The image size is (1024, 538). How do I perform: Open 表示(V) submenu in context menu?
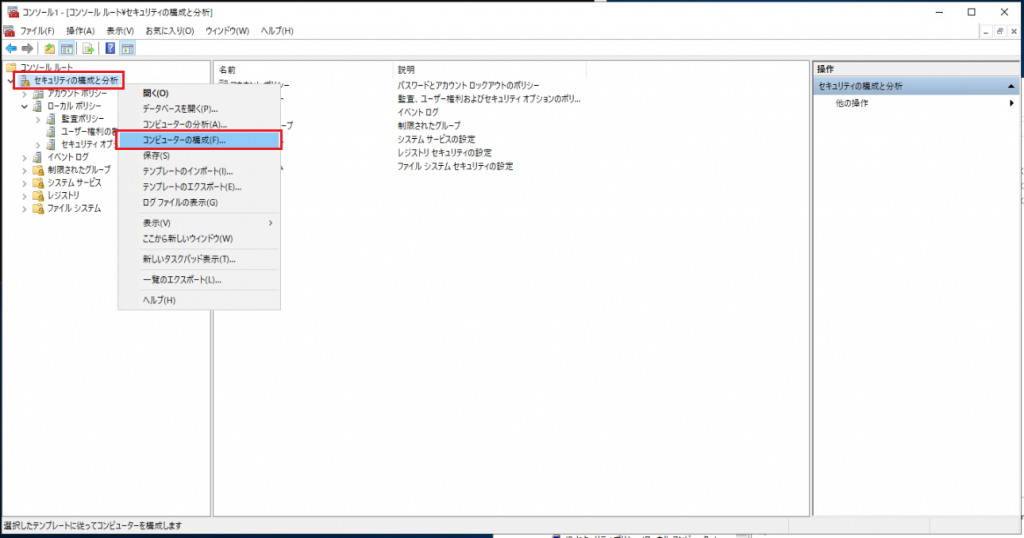[199, 223]
